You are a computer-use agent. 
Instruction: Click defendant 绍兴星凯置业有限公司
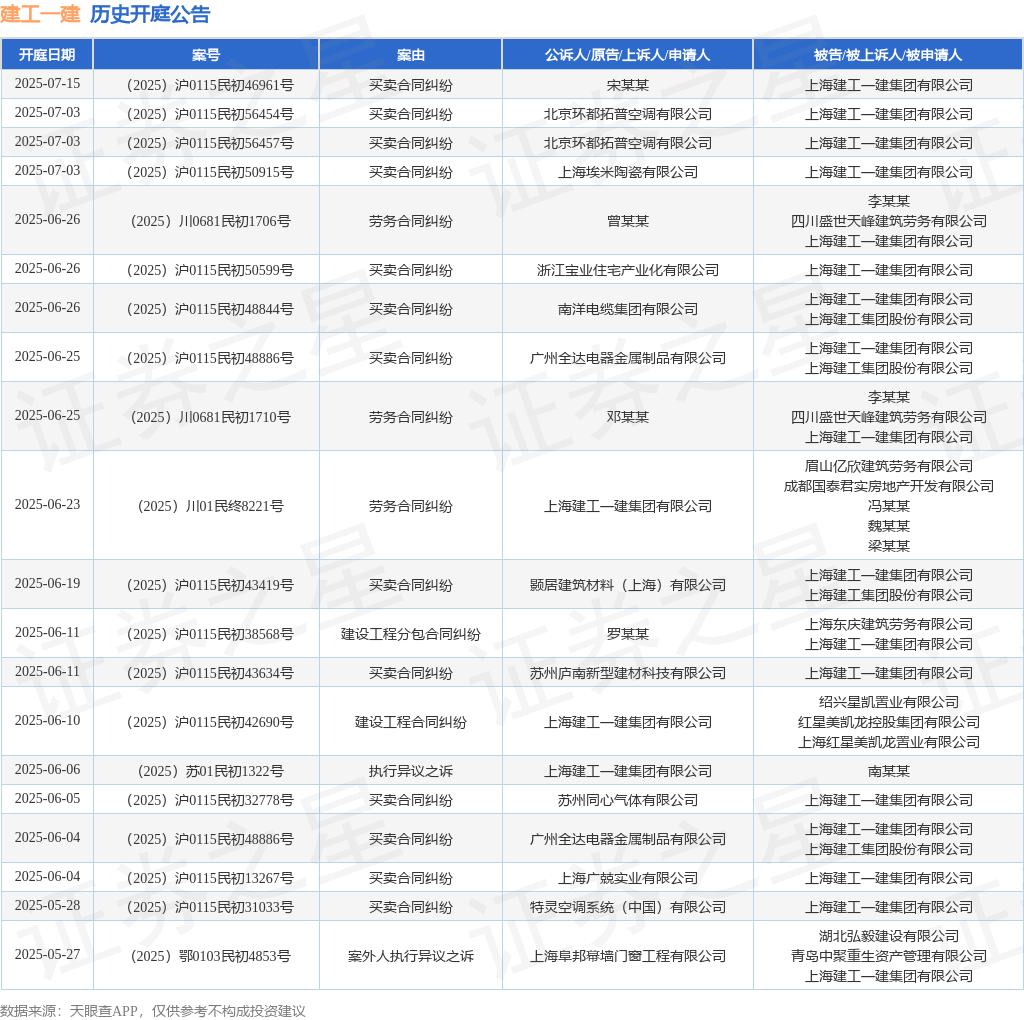point(888,702)
